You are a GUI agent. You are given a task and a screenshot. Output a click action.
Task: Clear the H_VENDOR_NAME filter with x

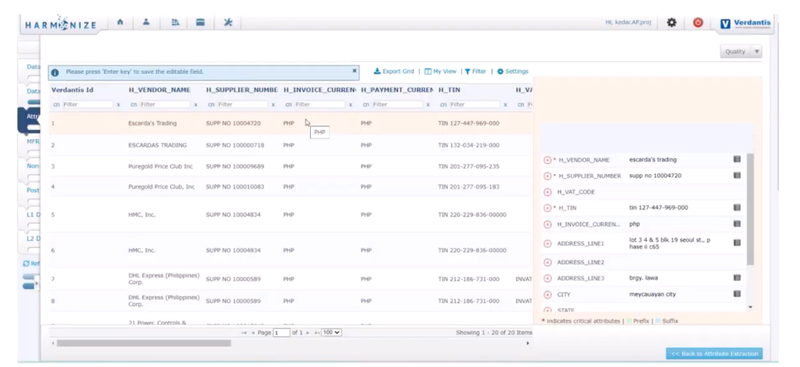coord(195,105)
